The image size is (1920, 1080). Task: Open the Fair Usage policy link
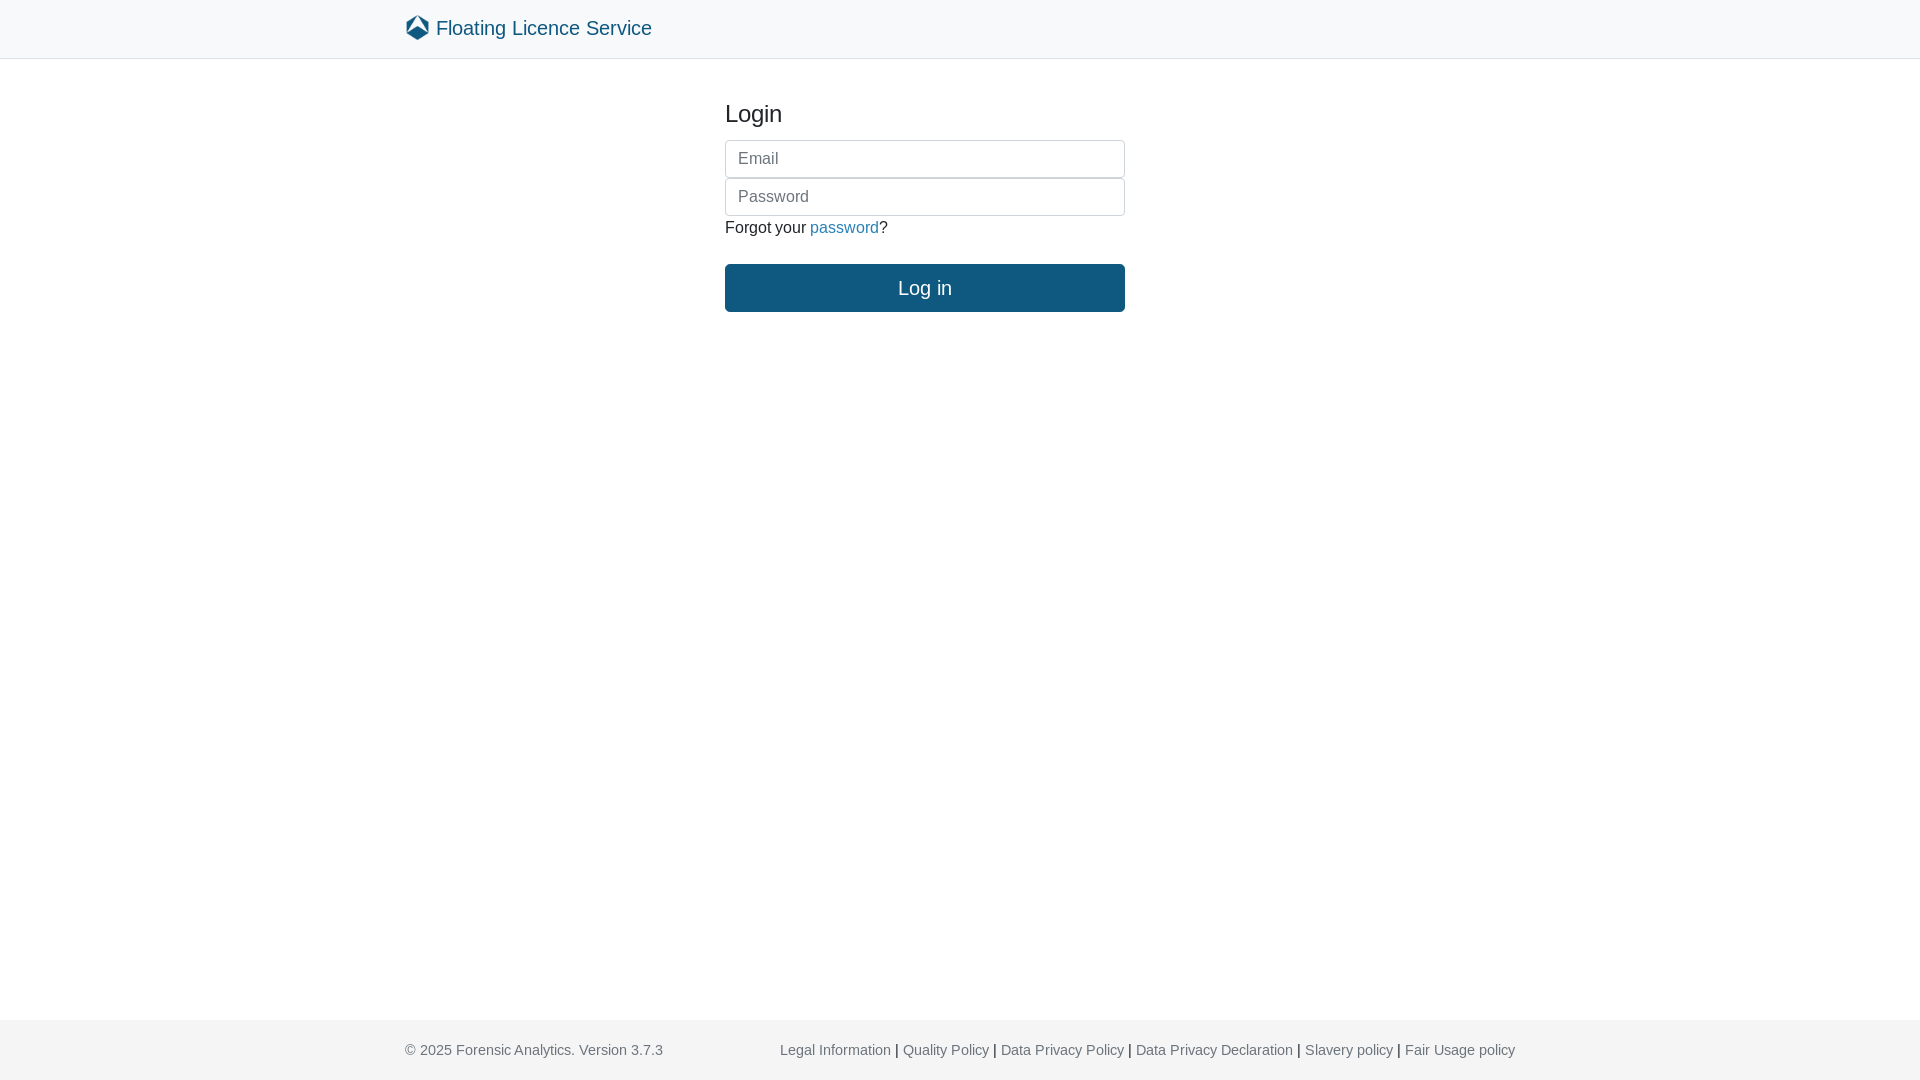click(1460, 1050)
